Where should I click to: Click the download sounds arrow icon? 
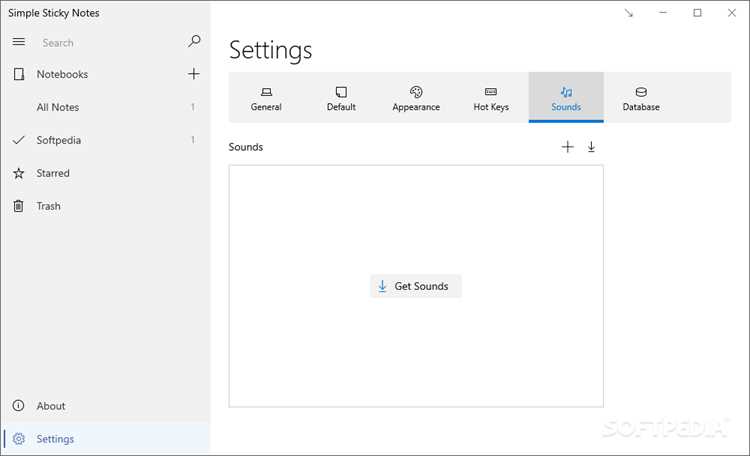click(591, 146)
